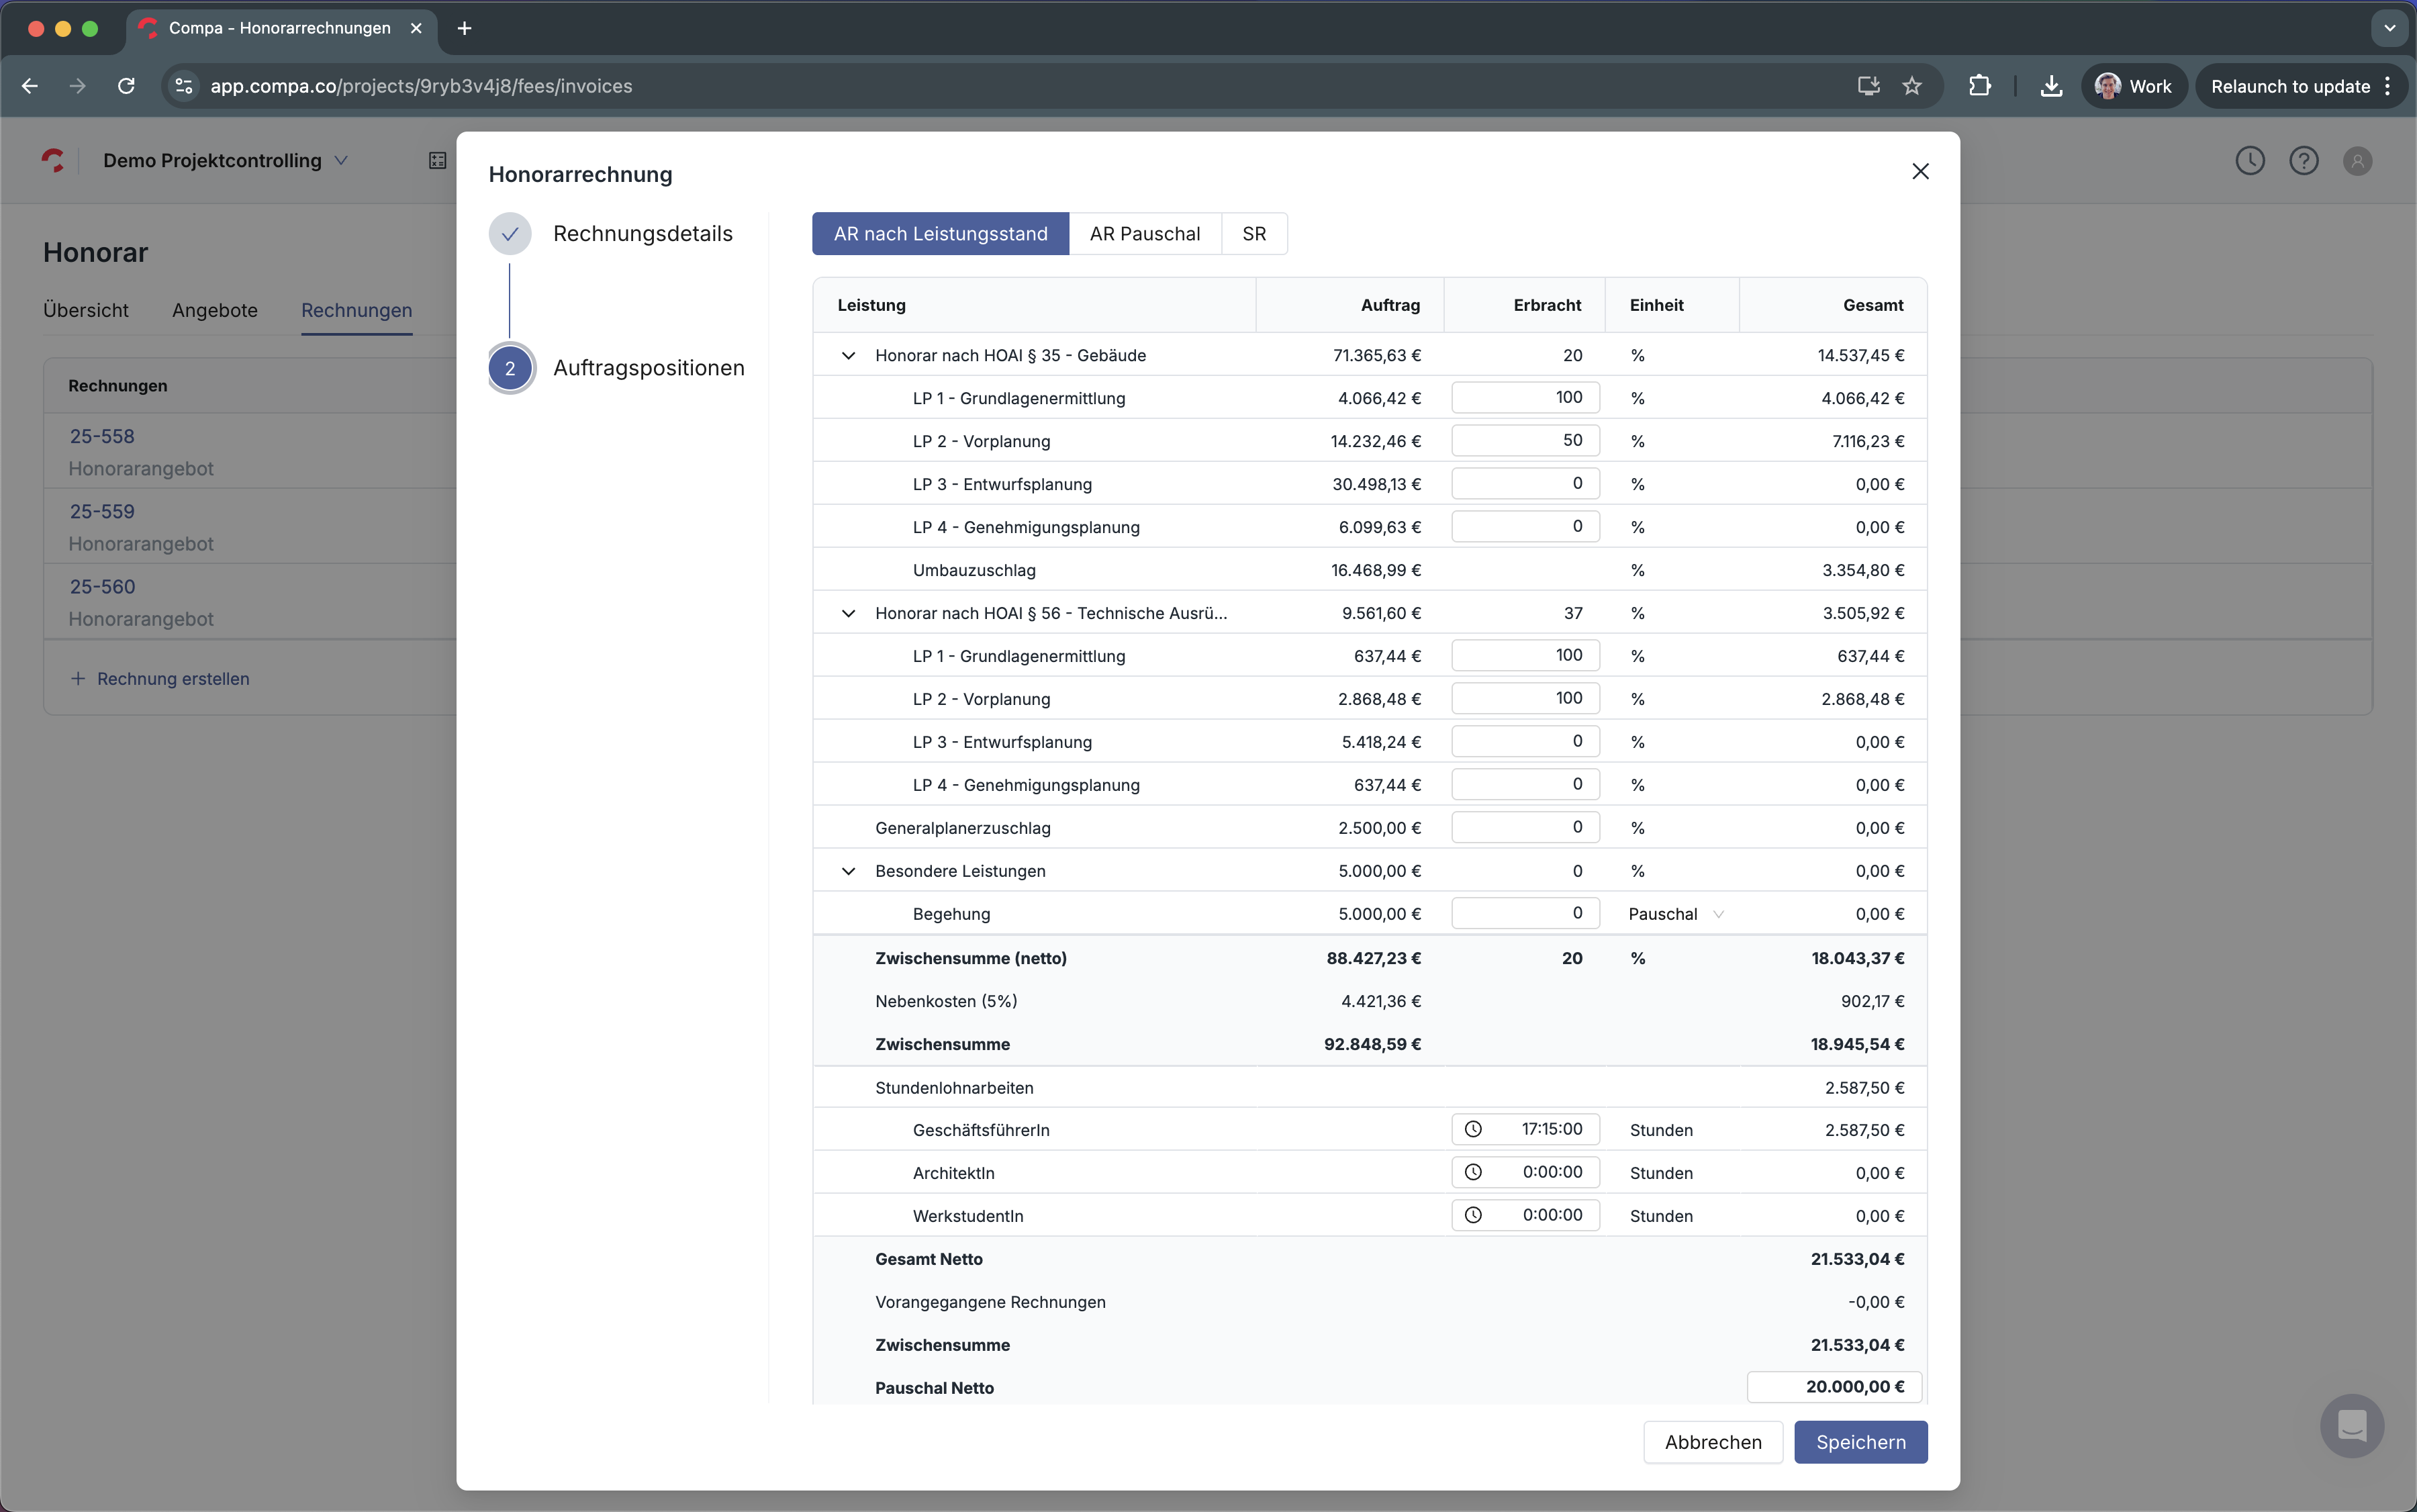
Task: Close the Honorarrechnung dialog with X
Action: tap(1919, 172)
